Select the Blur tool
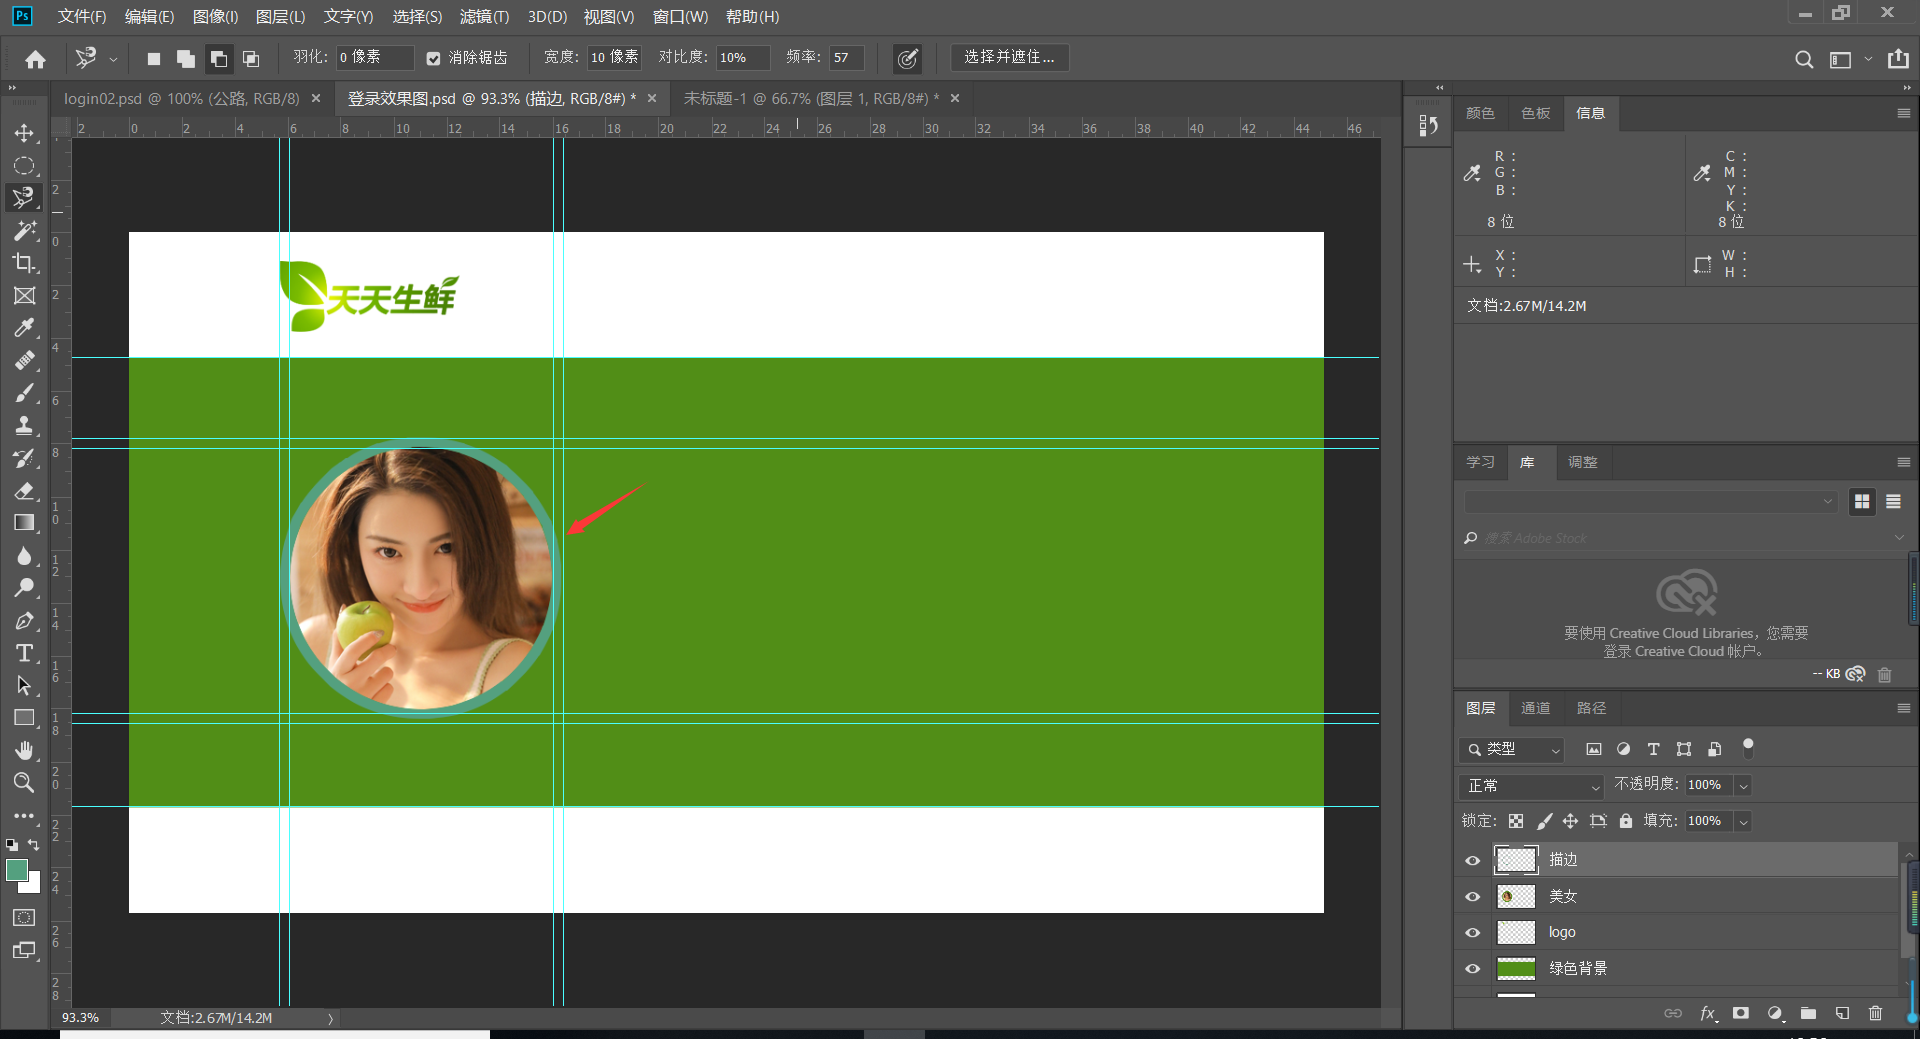1920x1039 pixels. point(24,555)
